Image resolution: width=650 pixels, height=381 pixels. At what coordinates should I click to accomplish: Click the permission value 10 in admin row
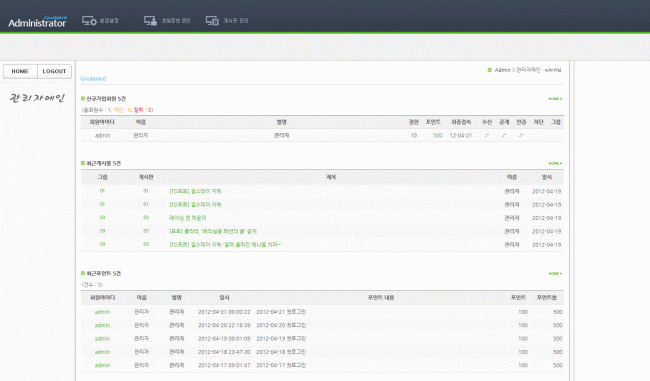413,136
